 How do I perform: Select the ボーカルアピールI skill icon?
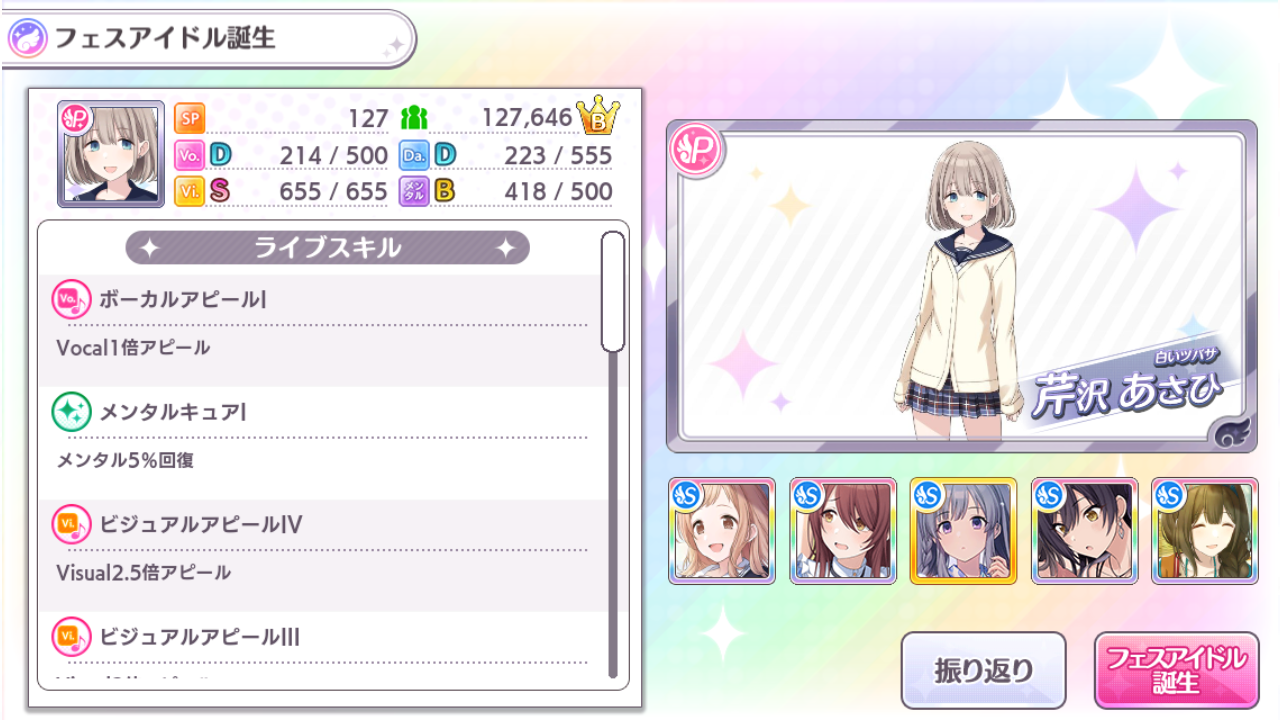(x=71, y=299)
